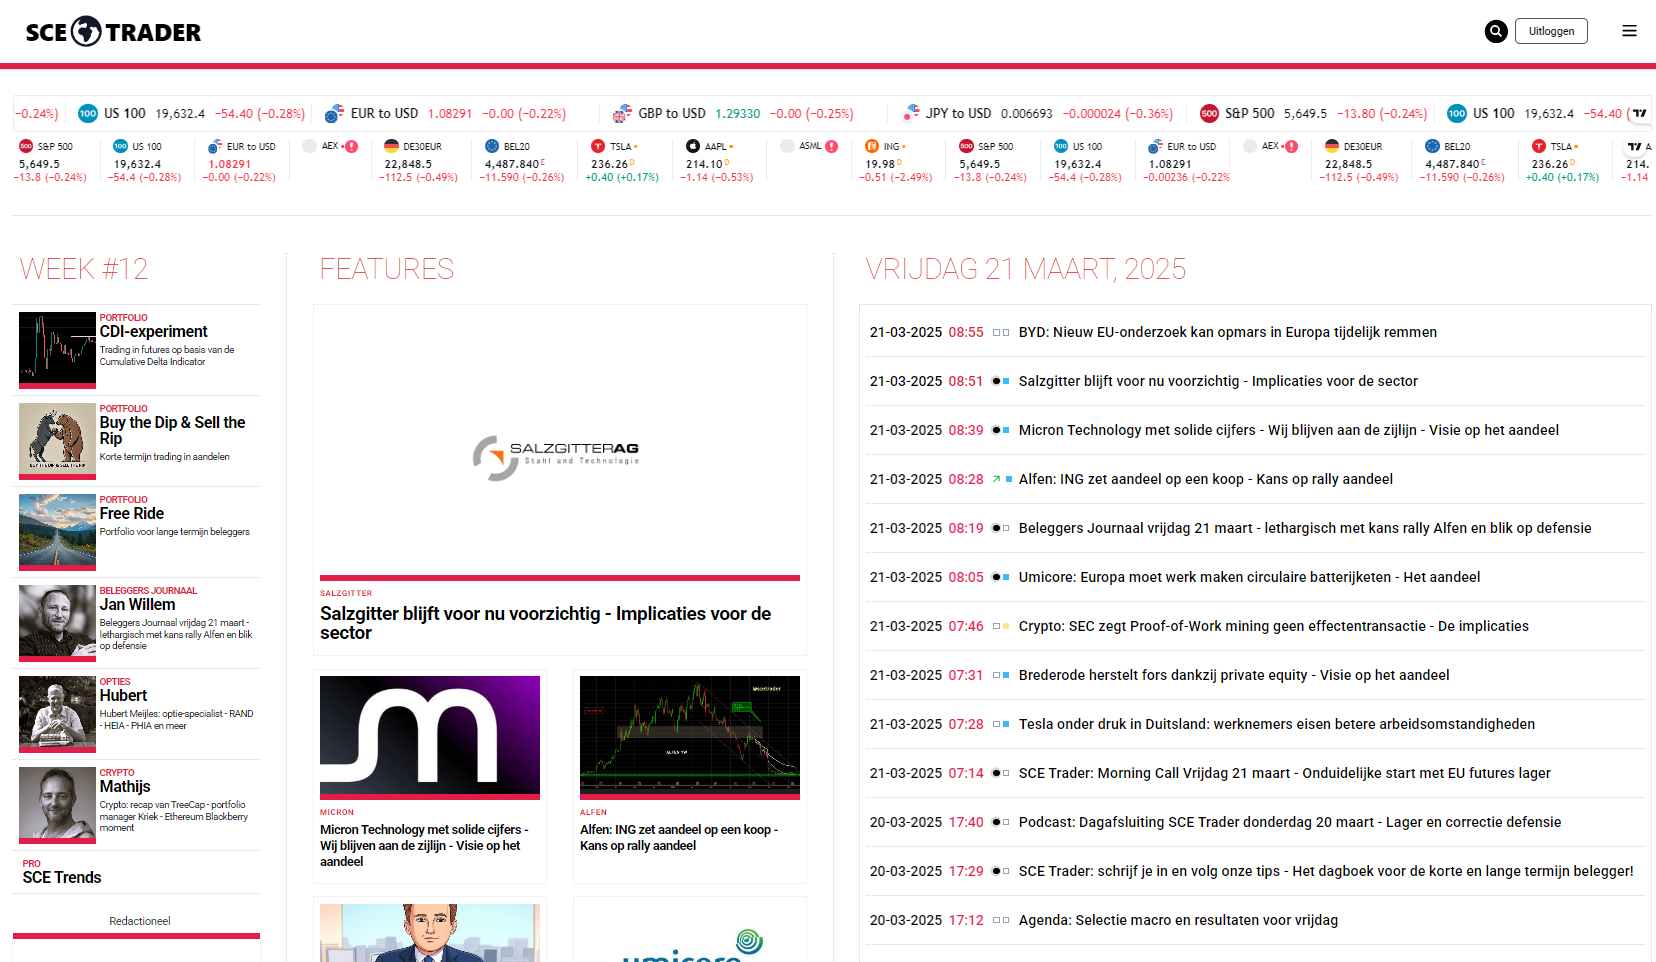
Task: Click the marker icon beside Umicore headline
Action: click(1001, 577)
